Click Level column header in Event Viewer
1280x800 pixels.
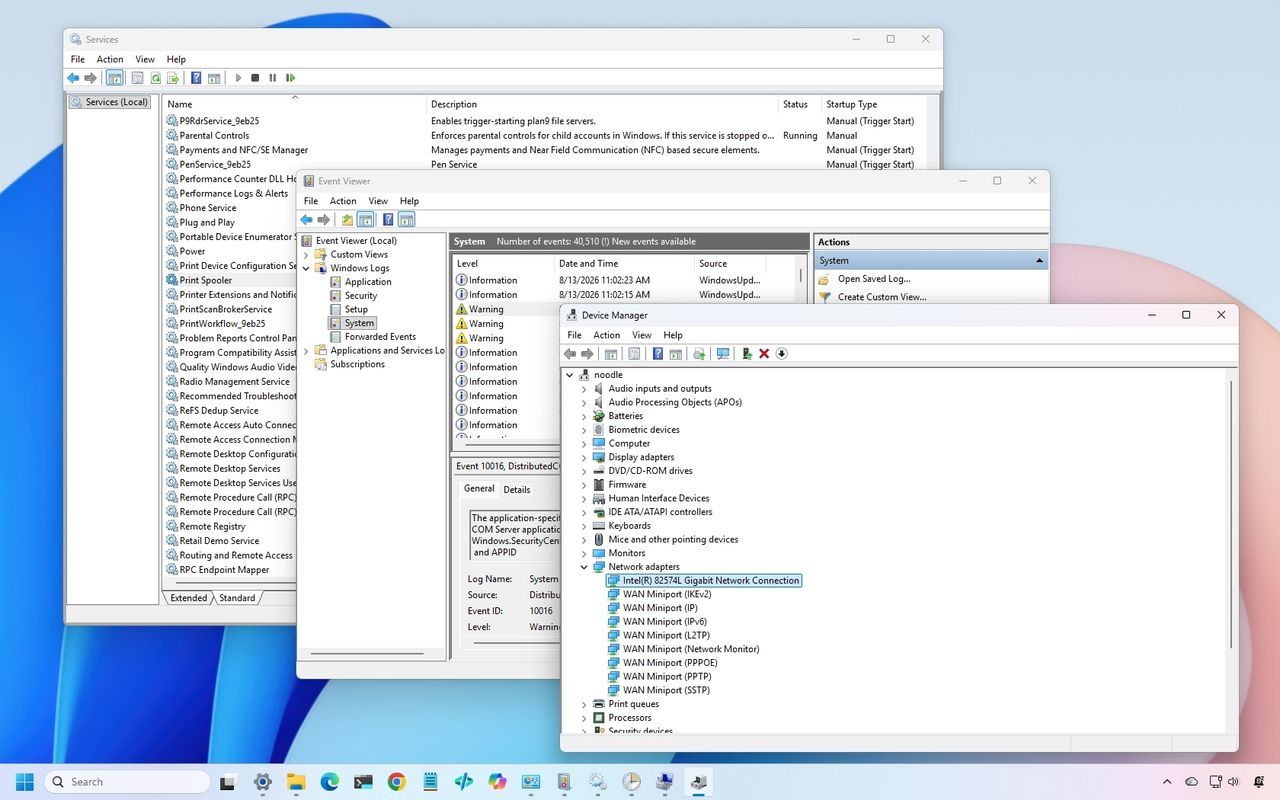[x=503, y=264]
